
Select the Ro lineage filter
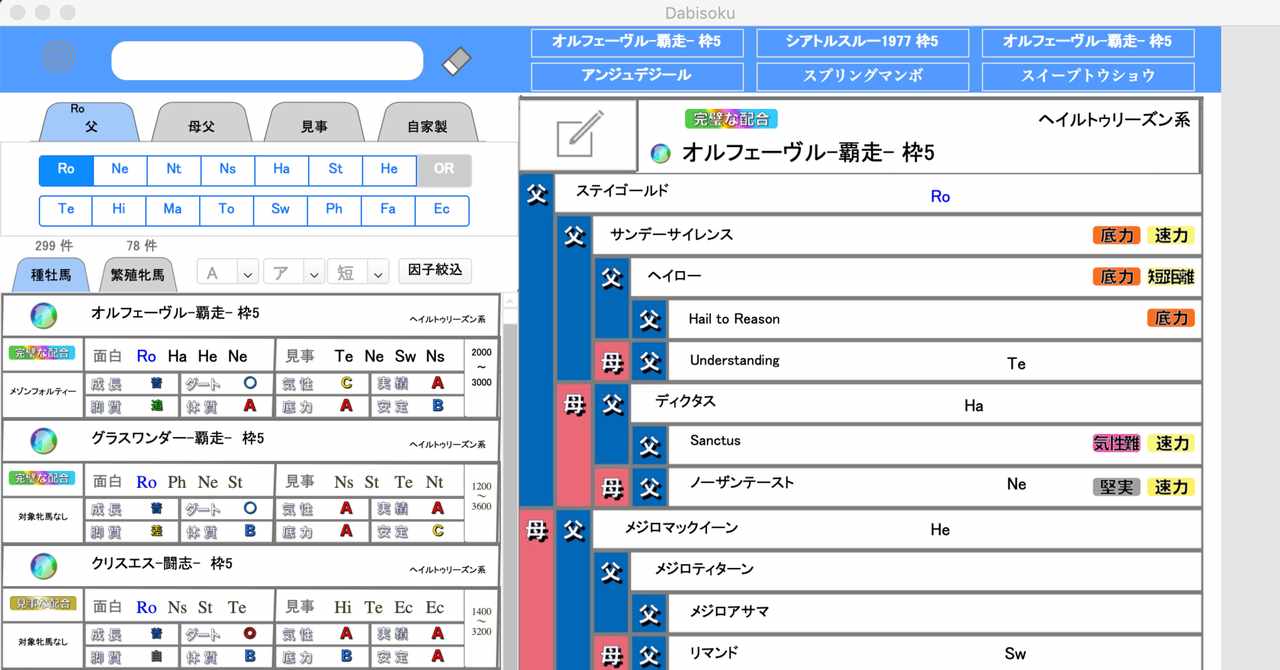(66, 170)
